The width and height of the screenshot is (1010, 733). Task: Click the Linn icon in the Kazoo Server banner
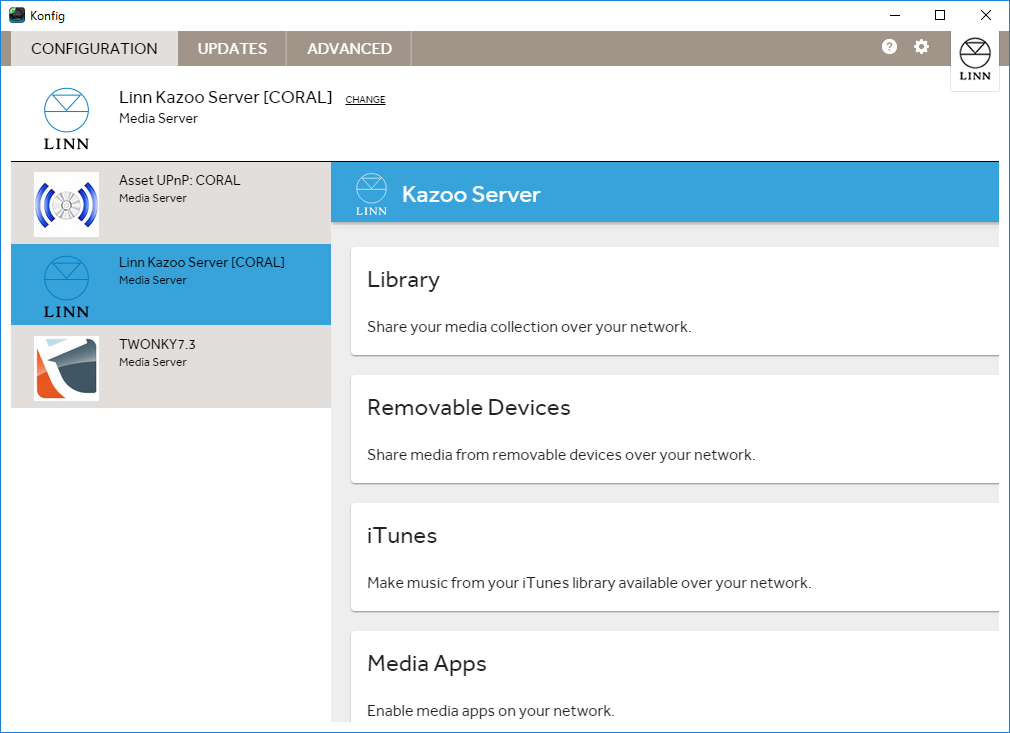pyautogui.click(x=371, y=195)
